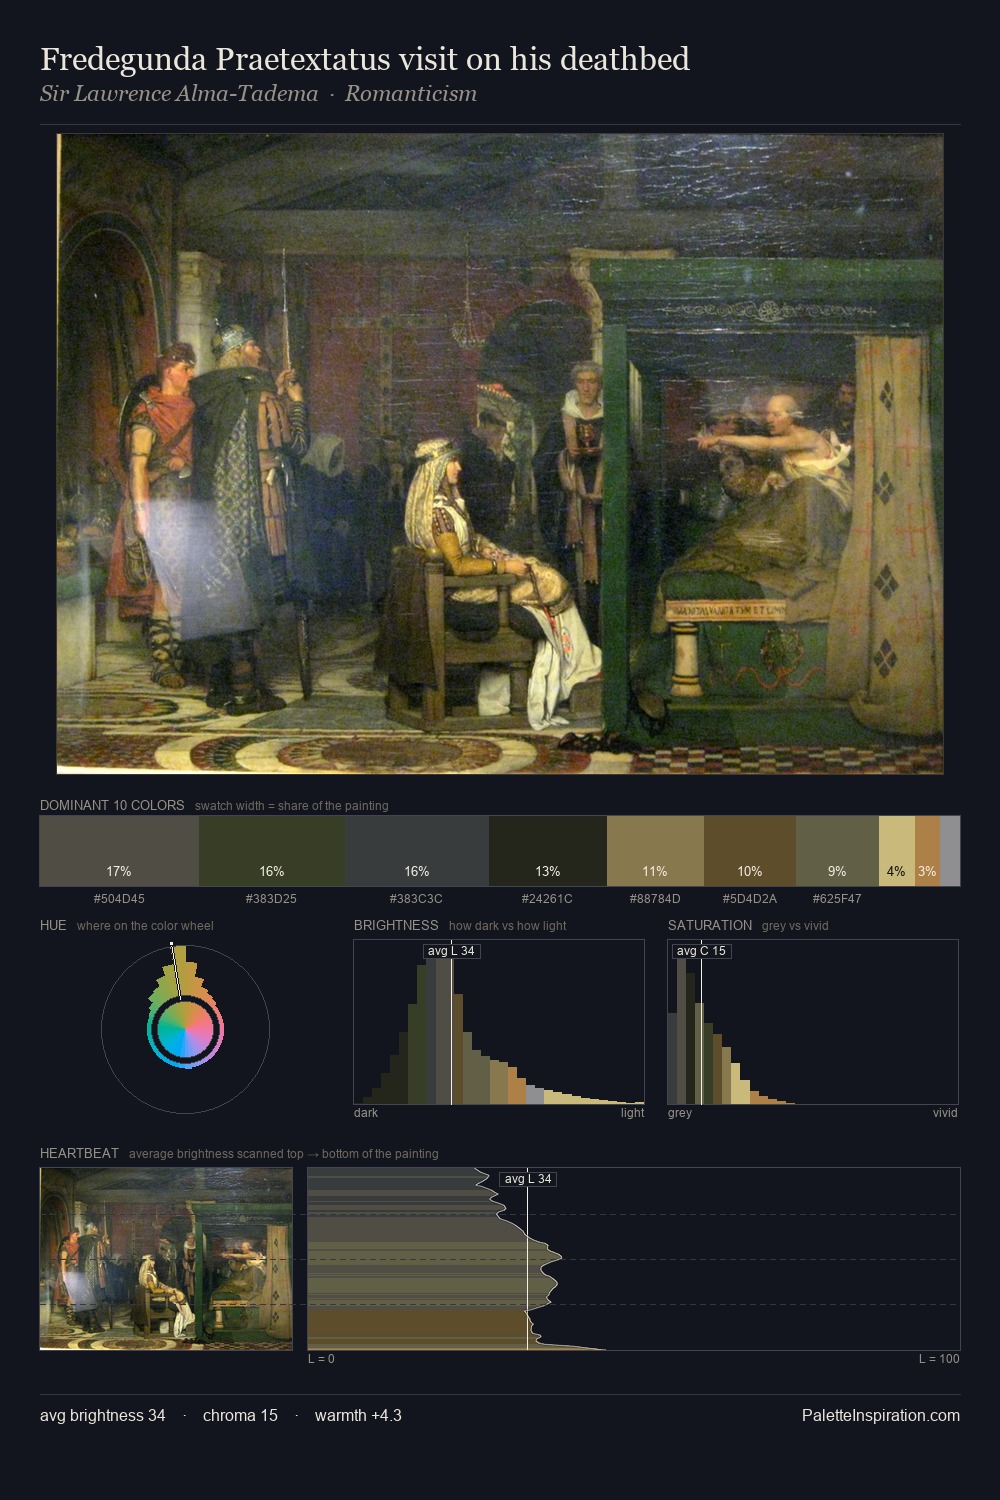Click the hex label #88784D
This screenshot has width=1000, height=1500.
pos(655,899)
